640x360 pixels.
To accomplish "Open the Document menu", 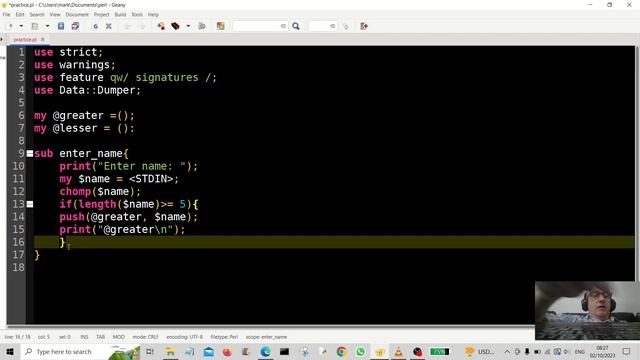I will tap(77, 14).
